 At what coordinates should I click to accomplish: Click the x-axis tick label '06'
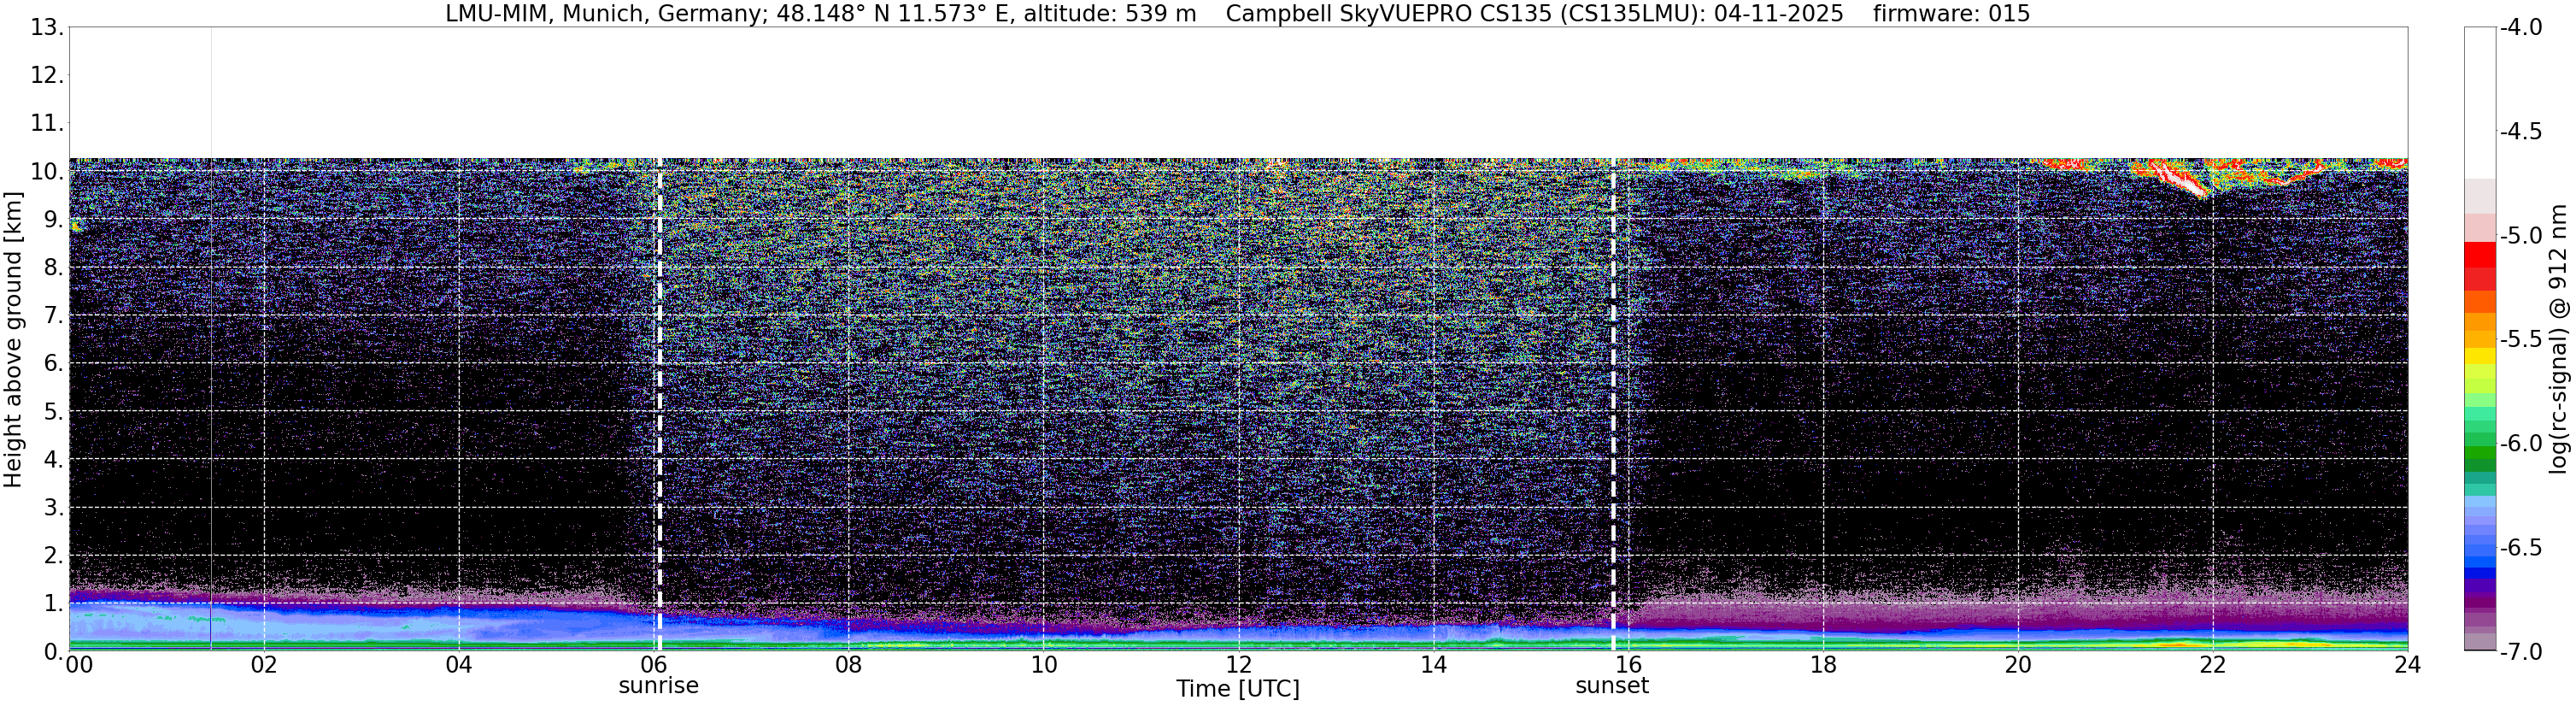(653, 665)
